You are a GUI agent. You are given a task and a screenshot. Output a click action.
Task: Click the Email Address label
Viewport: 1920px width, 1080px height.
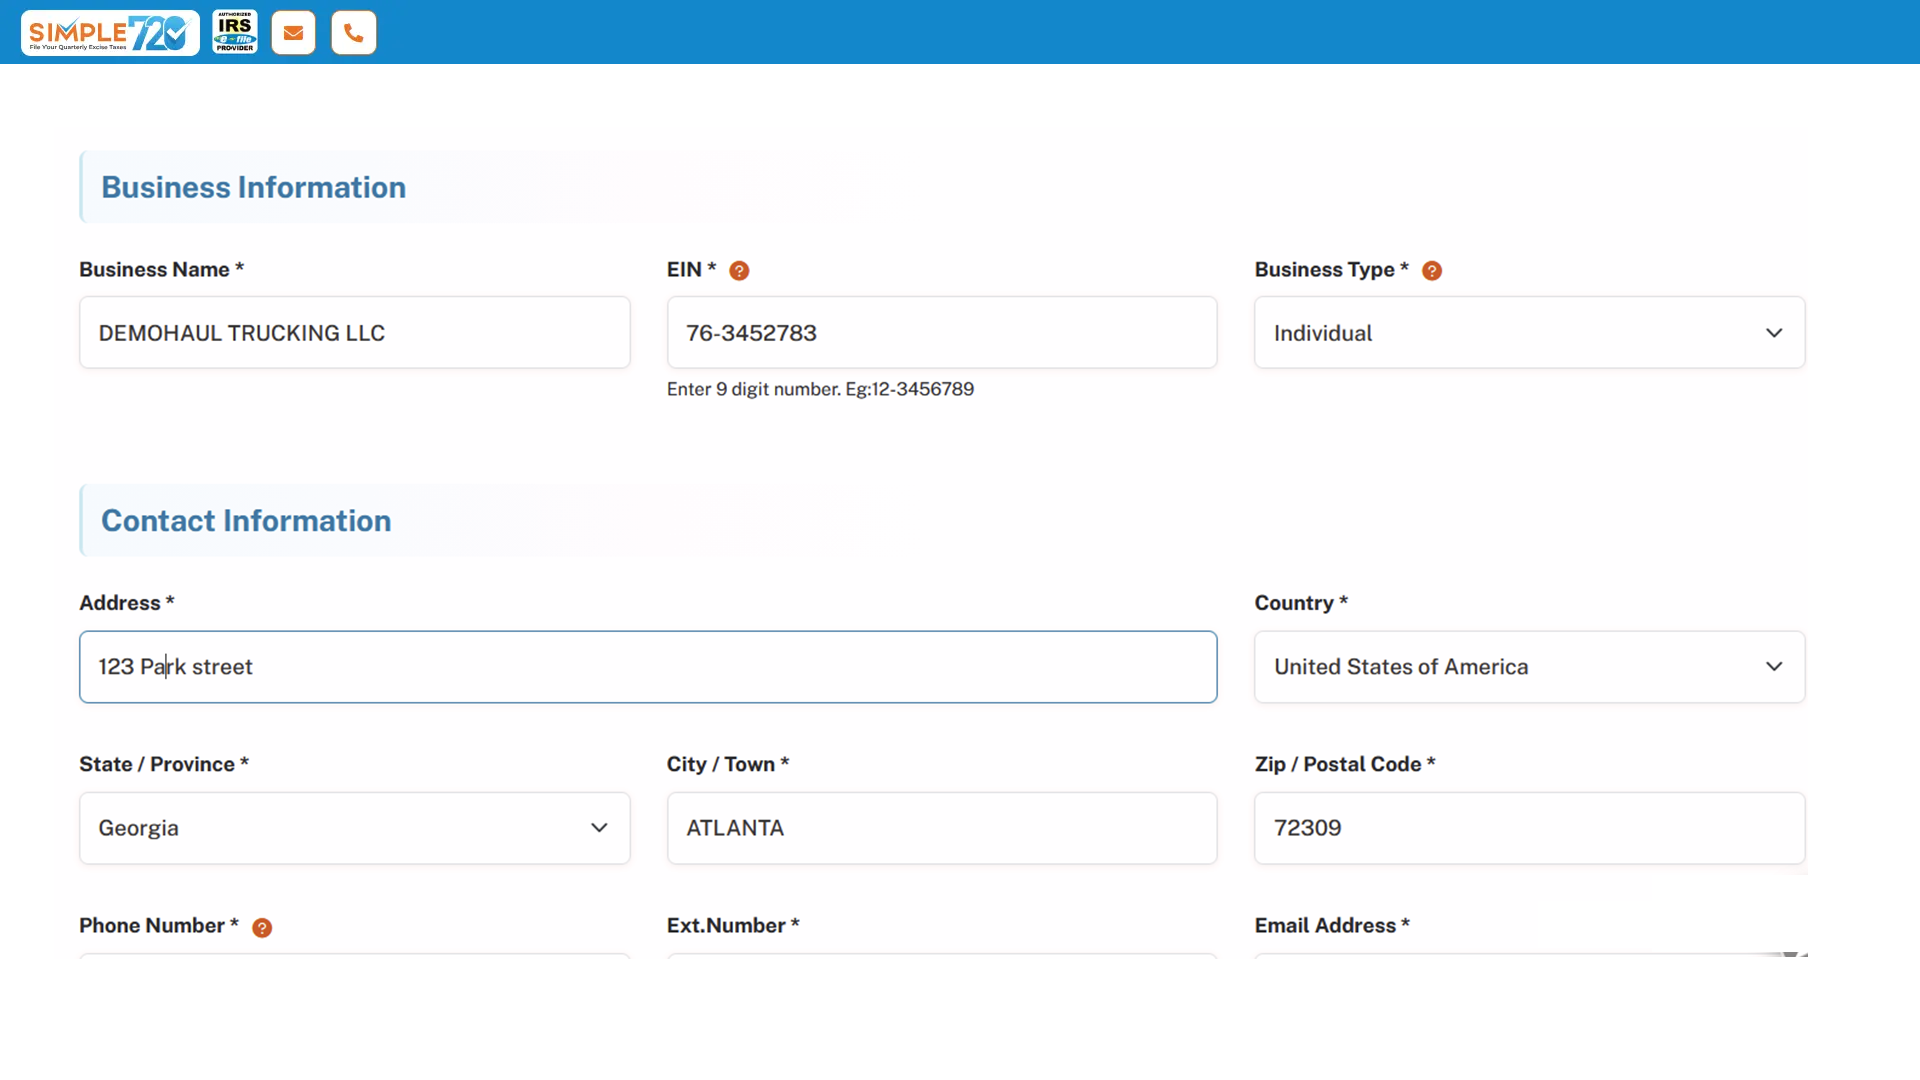click(1332, 925)
